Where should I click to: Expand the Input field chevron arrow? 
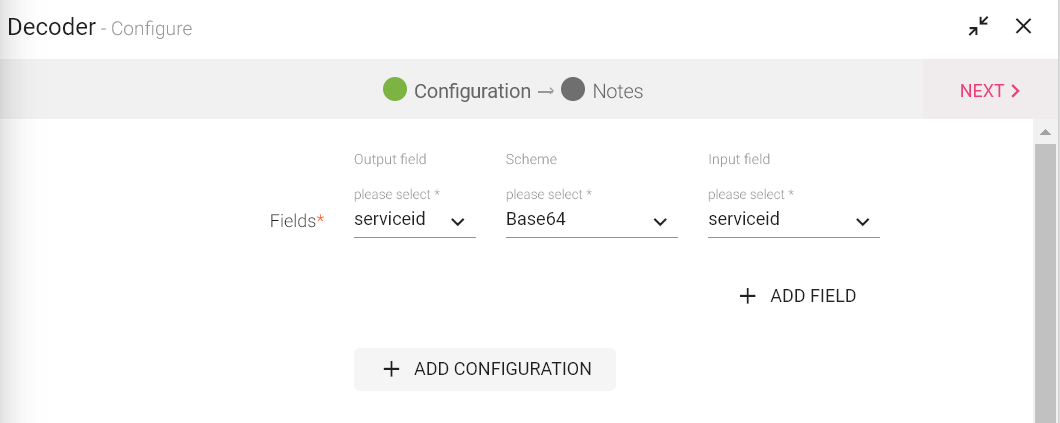pyautogui.click(x=862, y=221)
